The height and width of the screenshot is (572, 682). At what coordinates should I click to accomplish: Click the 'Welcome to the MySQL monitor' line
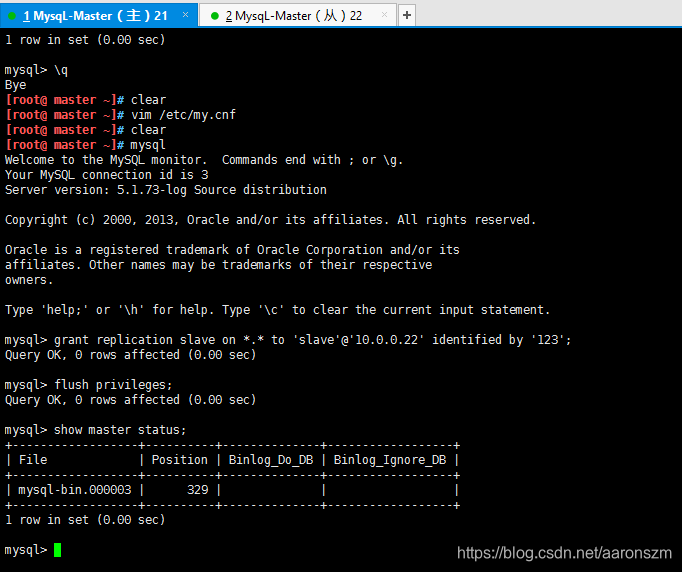(x=204, y=160)
